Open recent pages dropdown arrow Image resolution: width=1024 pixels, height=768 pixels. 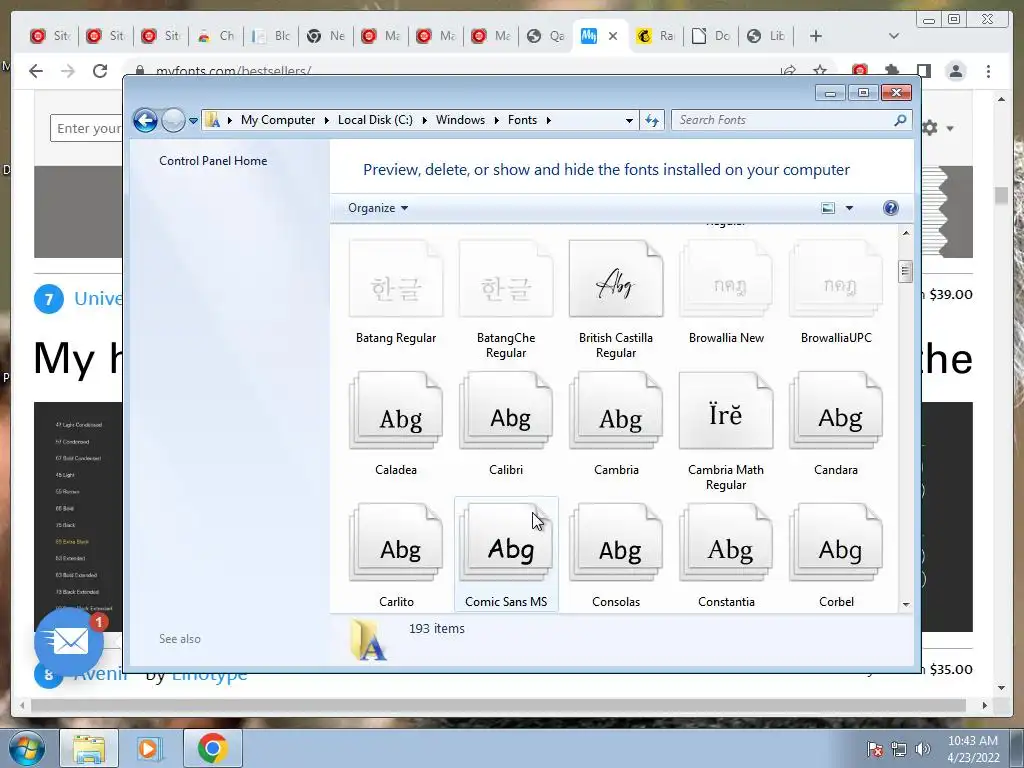click(x=193, y=120)
